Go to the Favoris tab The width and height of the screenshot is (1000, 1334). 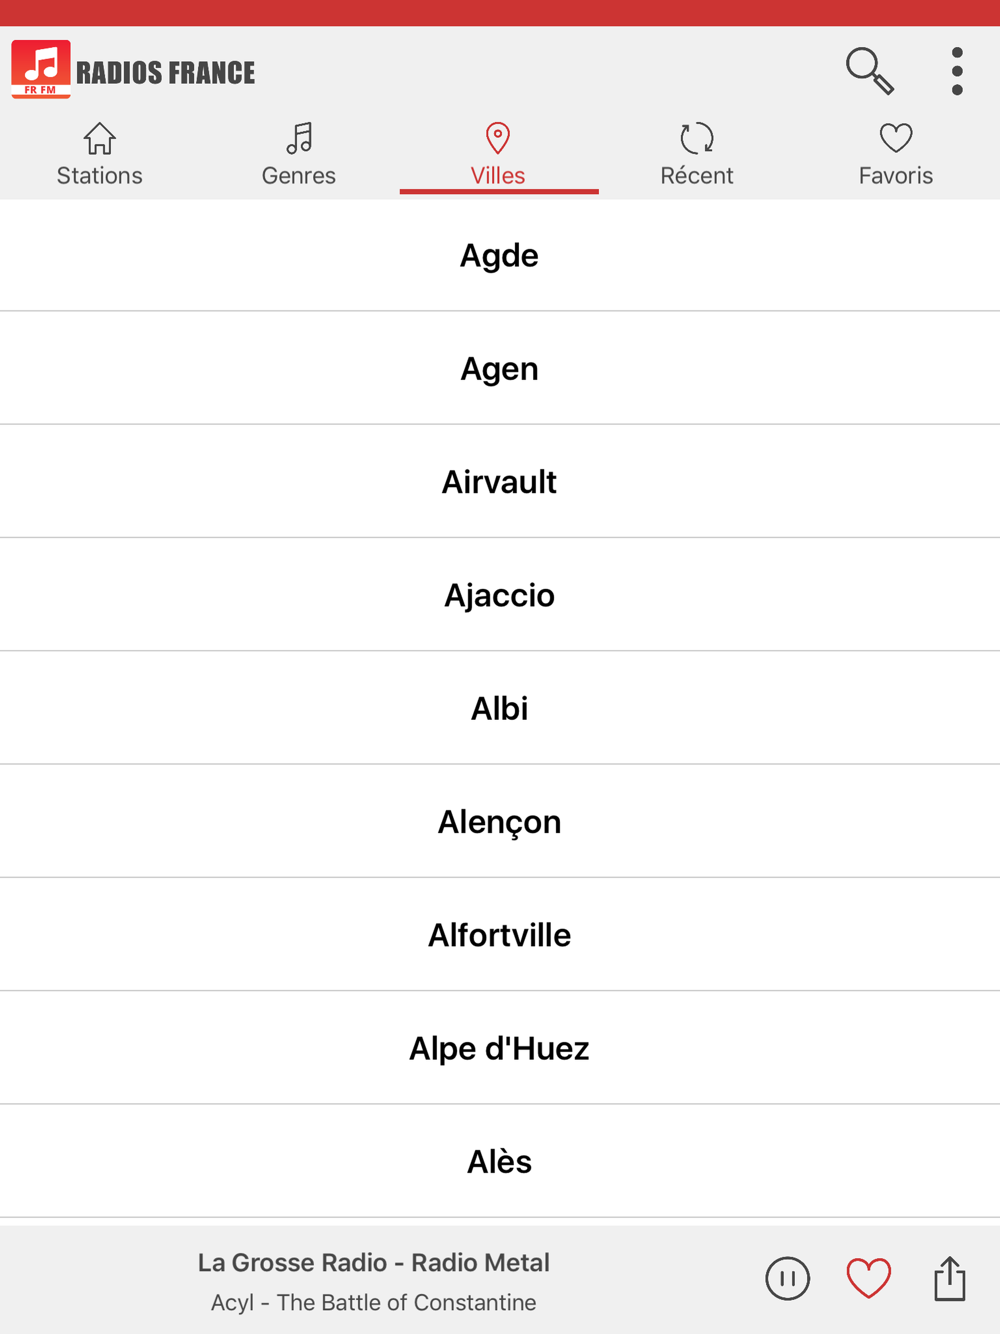pos(895,155)
